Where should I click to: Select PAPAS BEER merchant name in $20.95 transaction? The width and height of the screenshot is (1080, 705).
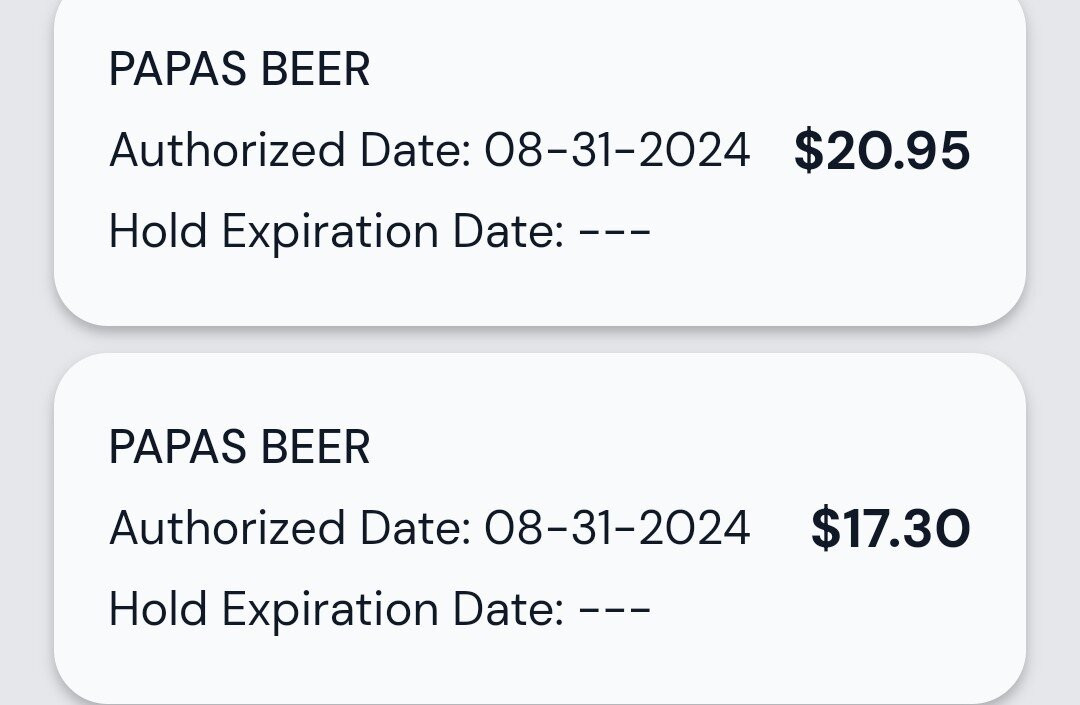239,70
